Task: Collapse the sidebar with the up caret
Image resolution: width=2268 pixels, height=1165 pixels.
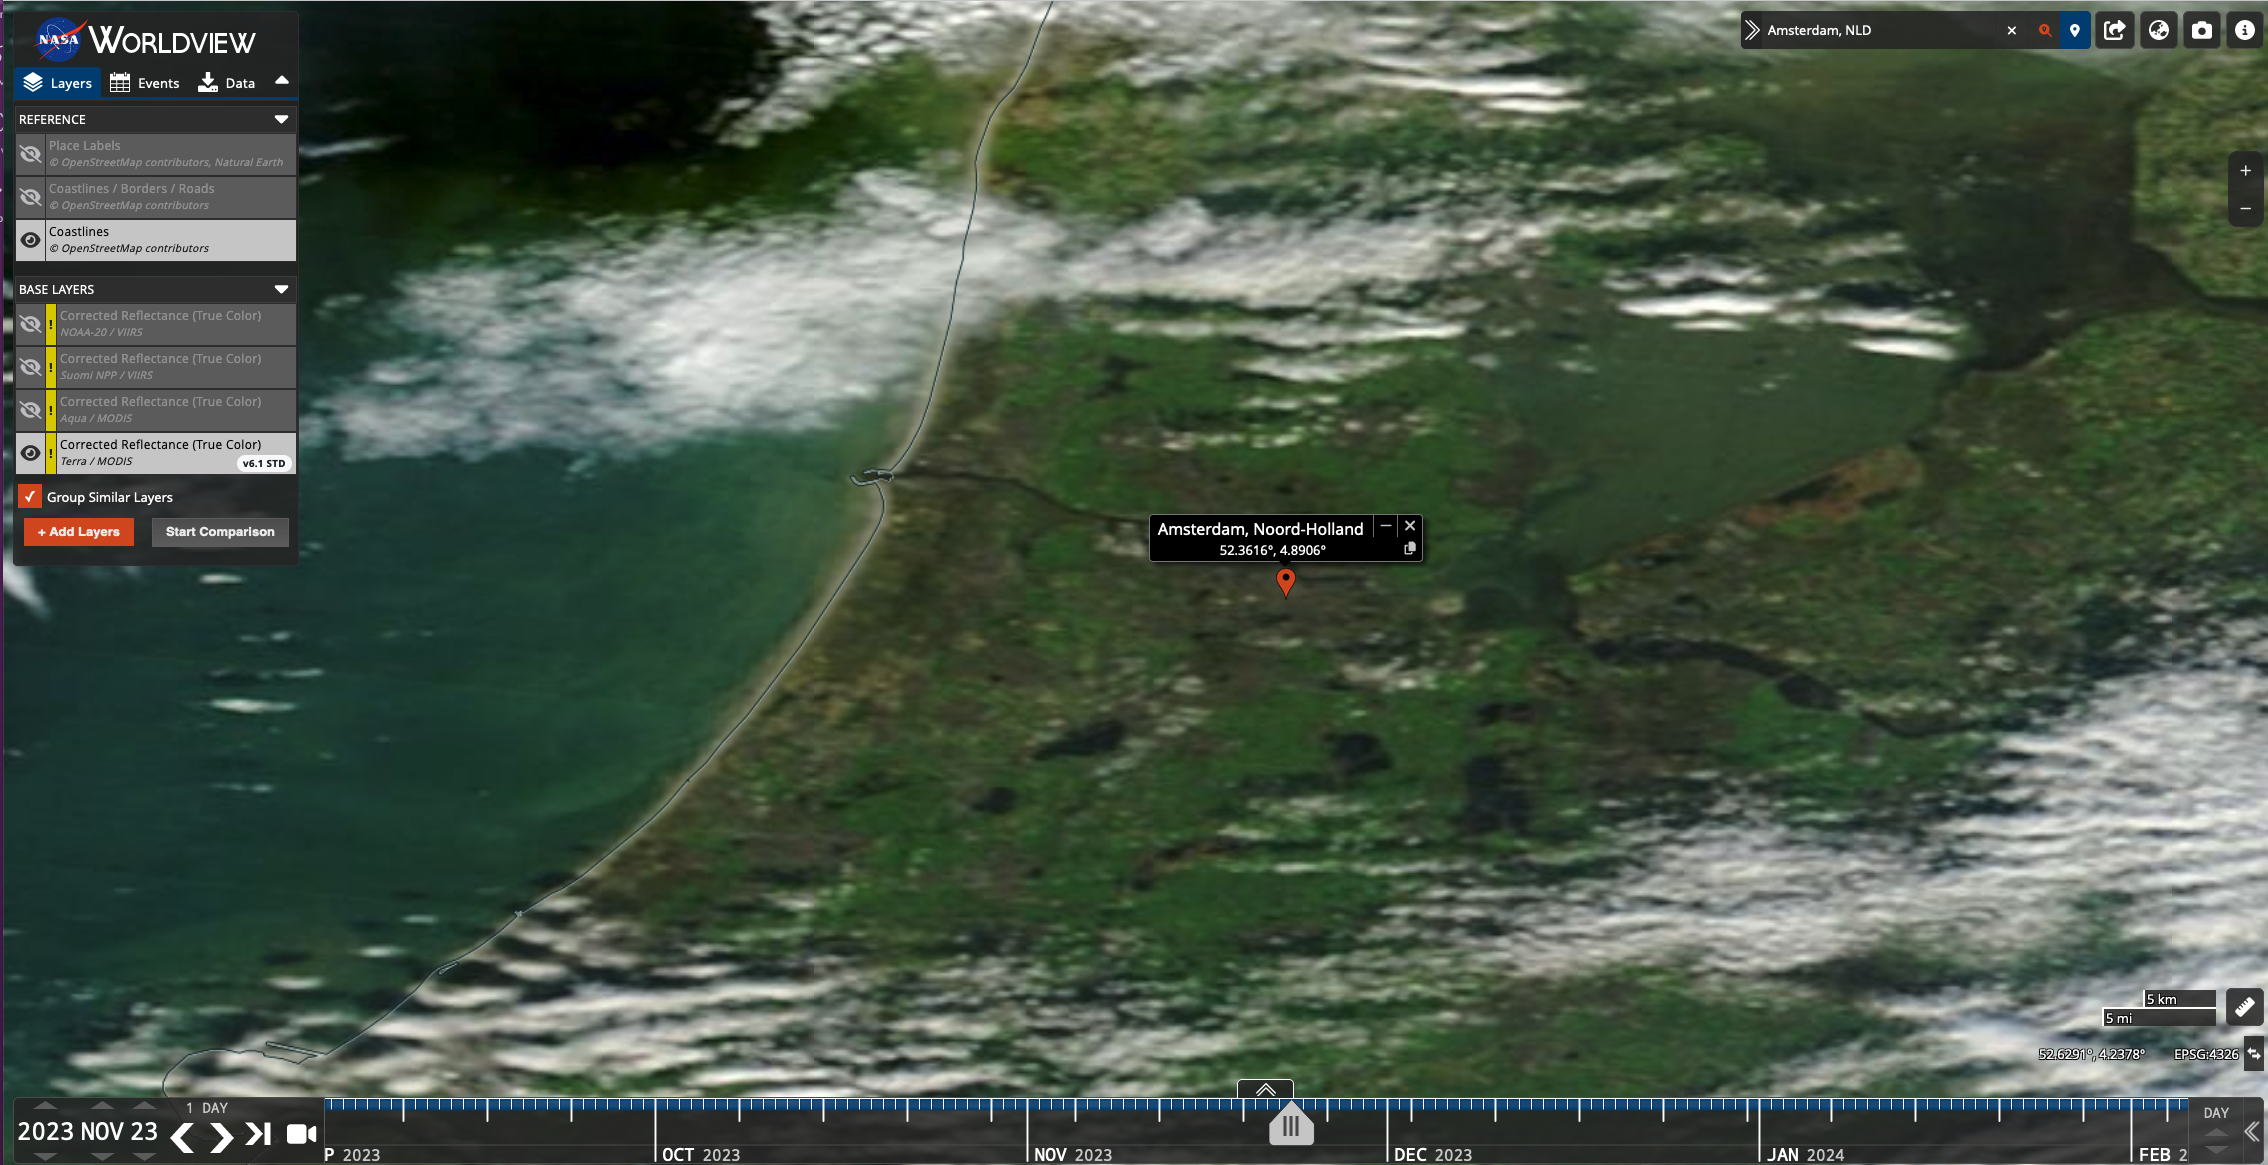Action: (x=282, y=81)
